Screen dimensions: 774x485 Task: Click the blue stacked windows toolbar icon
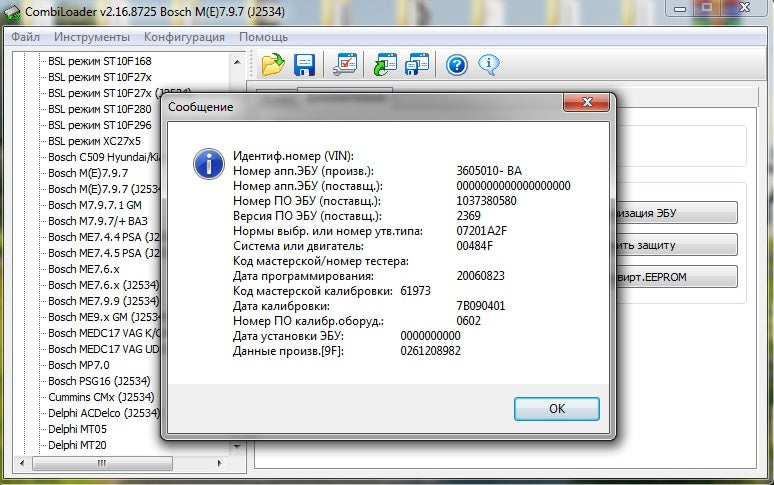(x=417, y=65)
